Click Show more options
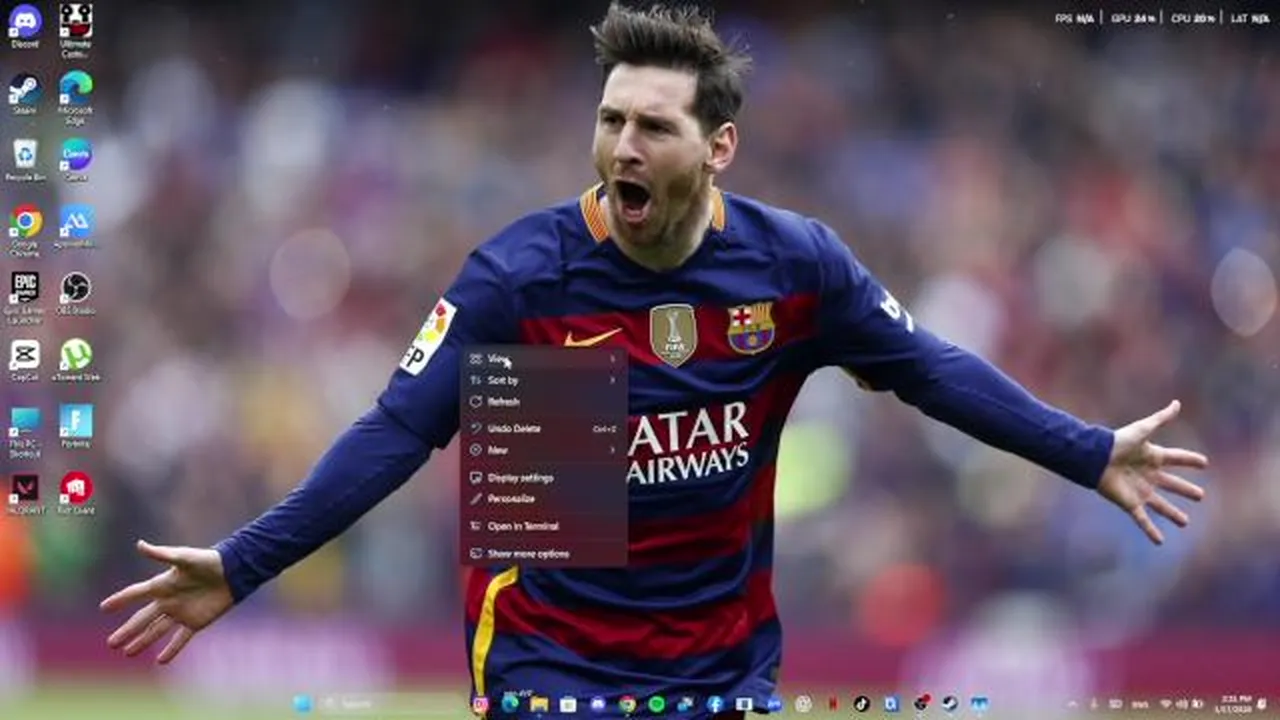Screen dimensions: 1280x720 (x=544, y=554)
